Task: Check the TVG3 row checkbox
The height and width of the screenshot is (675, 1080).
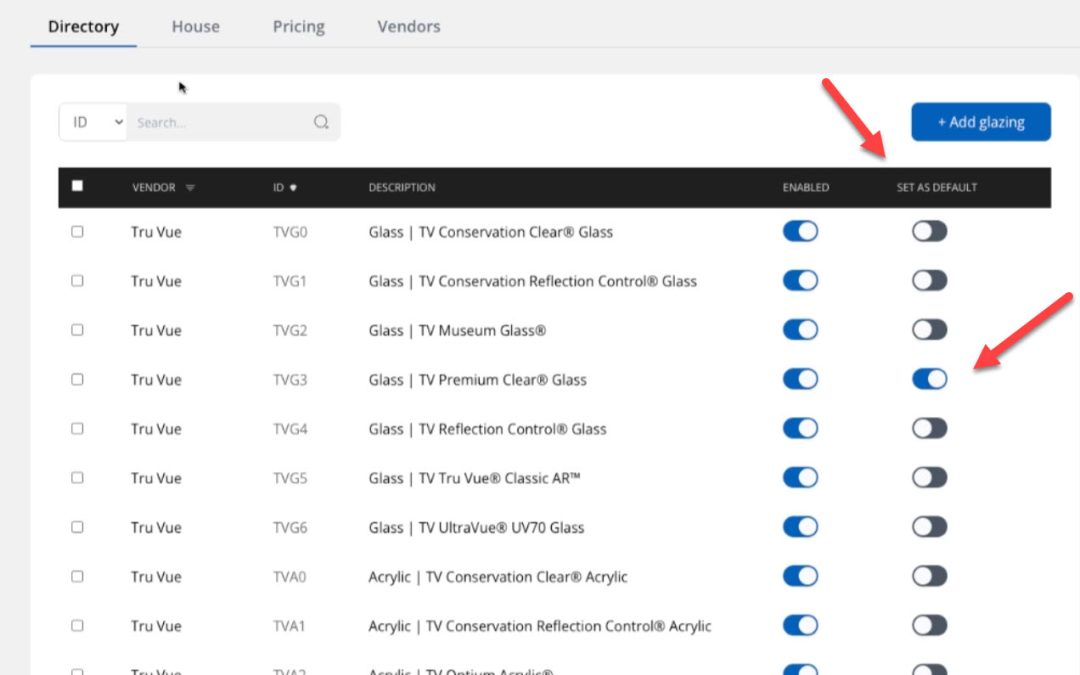Action: 77,379
